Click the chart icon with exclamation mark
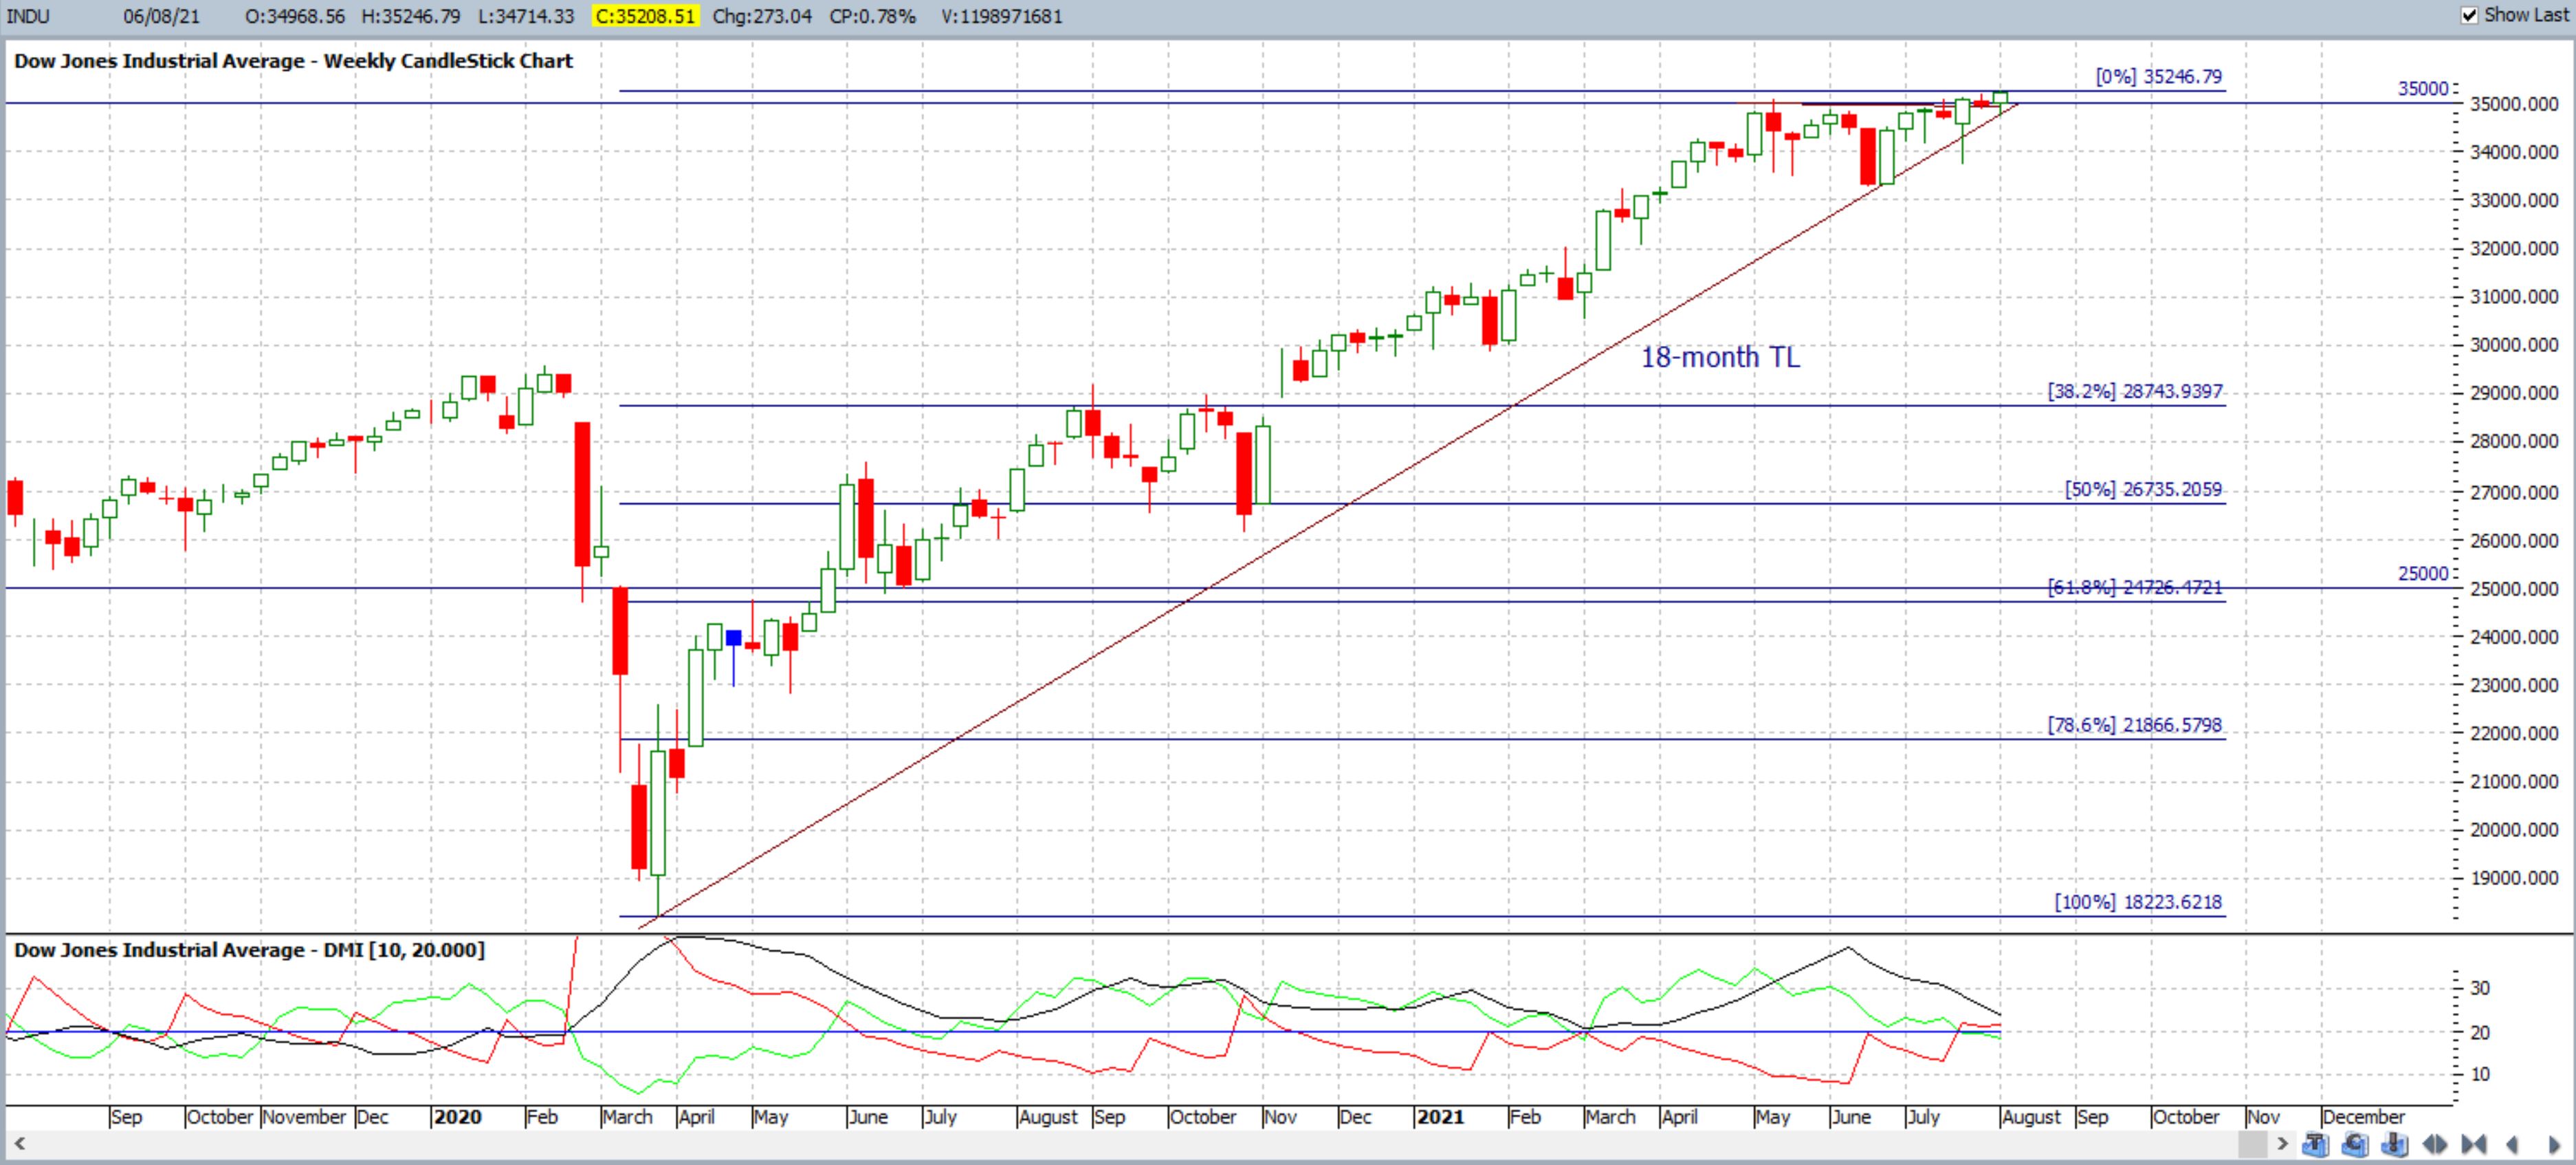The height and width of the screenshot is (1165, 2576). click(2395, 1144)
